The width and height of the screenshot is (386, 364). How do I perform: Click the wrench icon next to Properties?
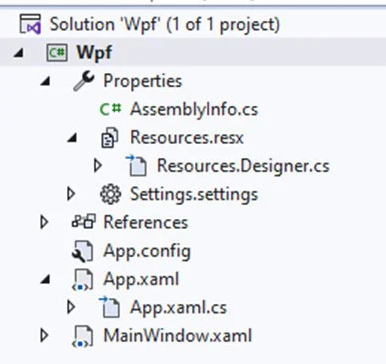click(84, 81)
